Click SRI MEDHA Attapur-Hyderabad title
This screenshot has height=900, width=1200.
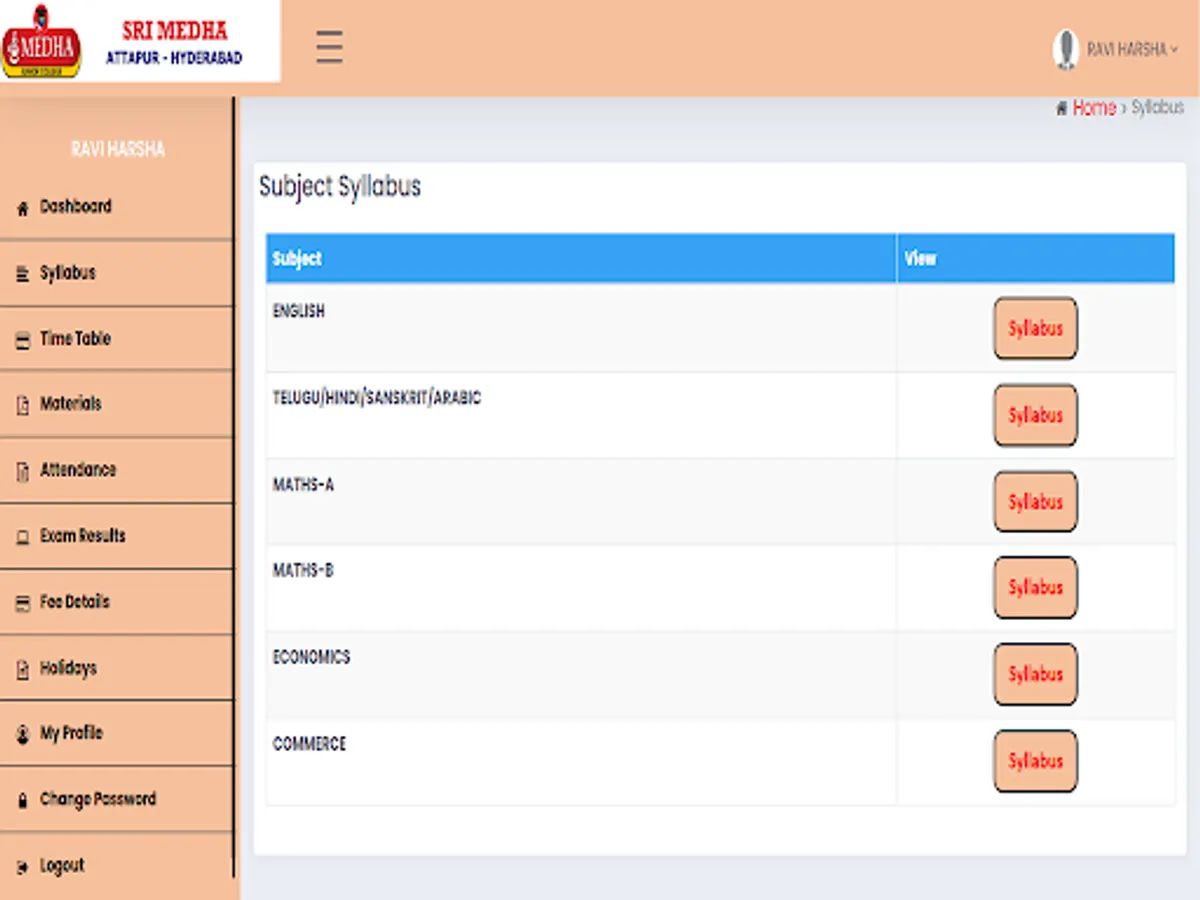coord(175,43)
